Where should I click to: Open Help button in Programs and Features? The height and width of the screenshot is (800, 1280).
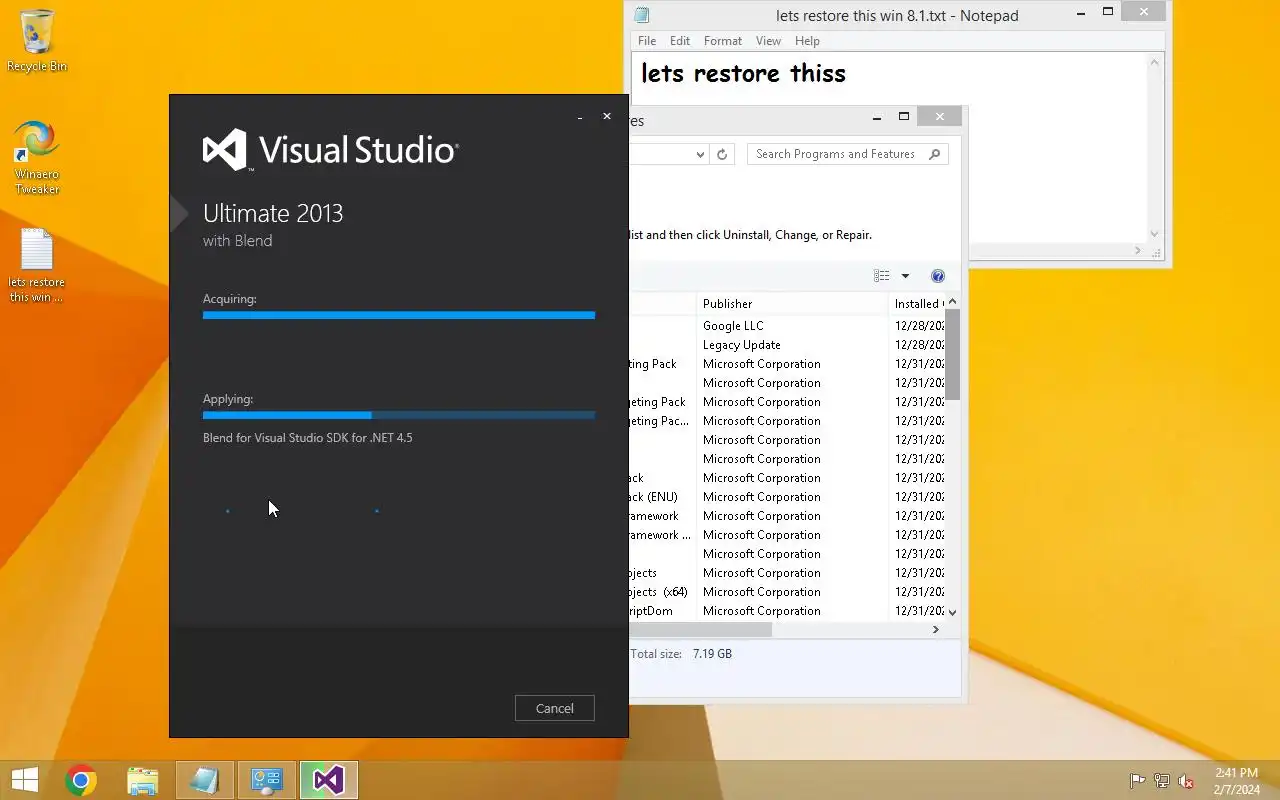pyautogui.click(x=938, y=276)
